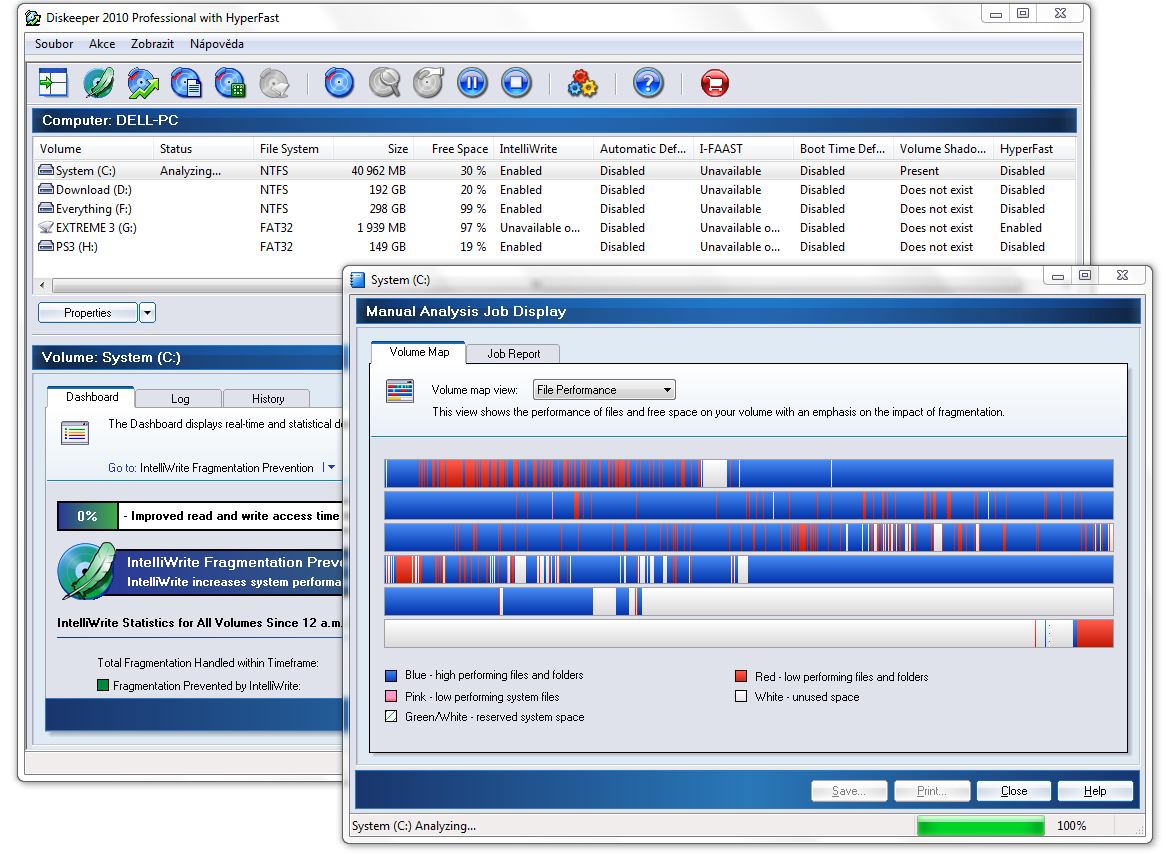Expand the Go to dropdown arrow
The width and height of the screenshot is (1166, 854).
click(x=331, y=468)
